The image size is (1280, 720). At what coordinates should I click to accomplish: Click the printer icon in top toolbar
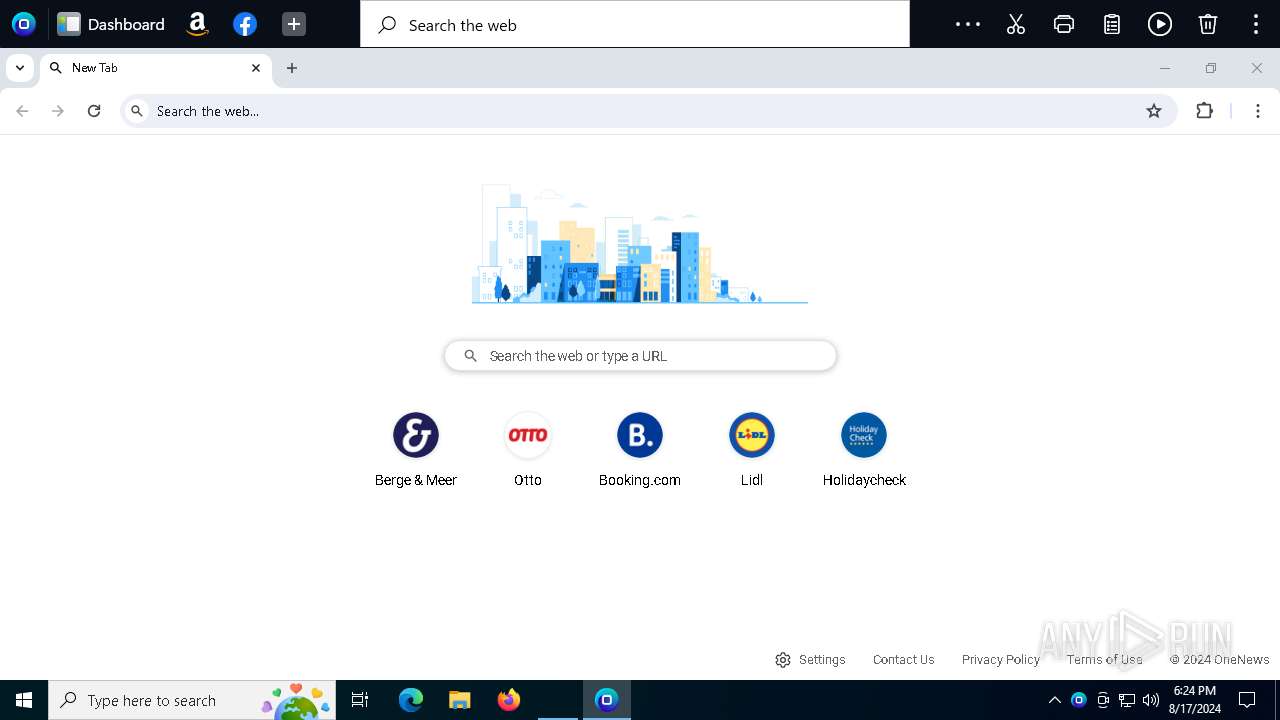1064,24
